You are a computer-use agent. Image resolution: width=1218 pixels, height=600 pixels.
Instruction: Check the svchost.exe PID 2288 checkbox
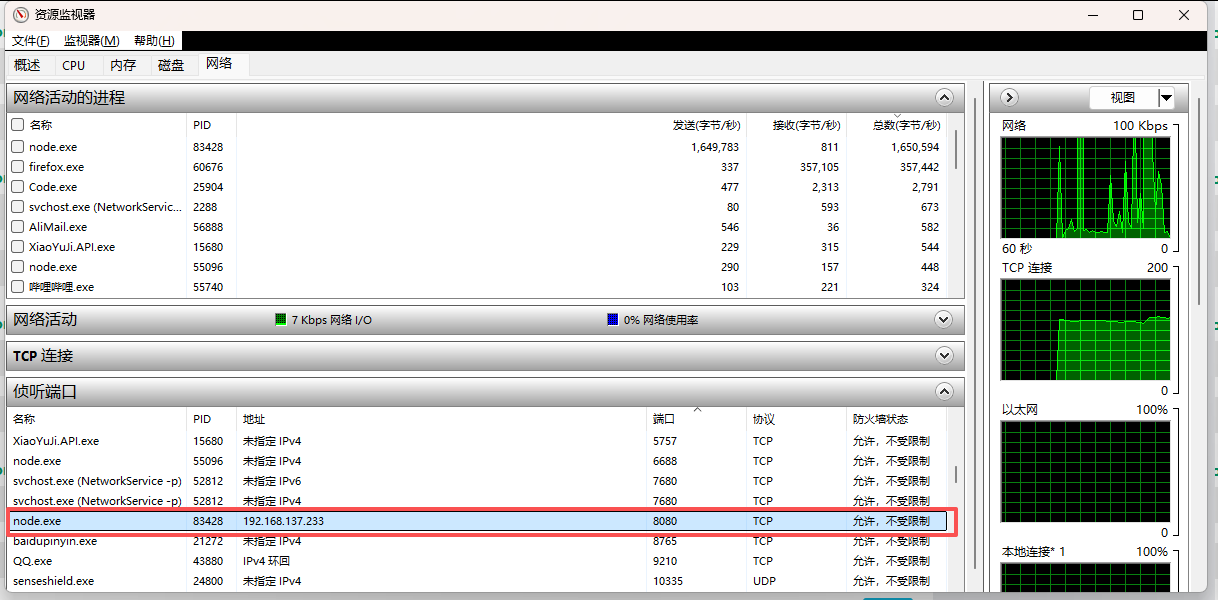[17, 207]
